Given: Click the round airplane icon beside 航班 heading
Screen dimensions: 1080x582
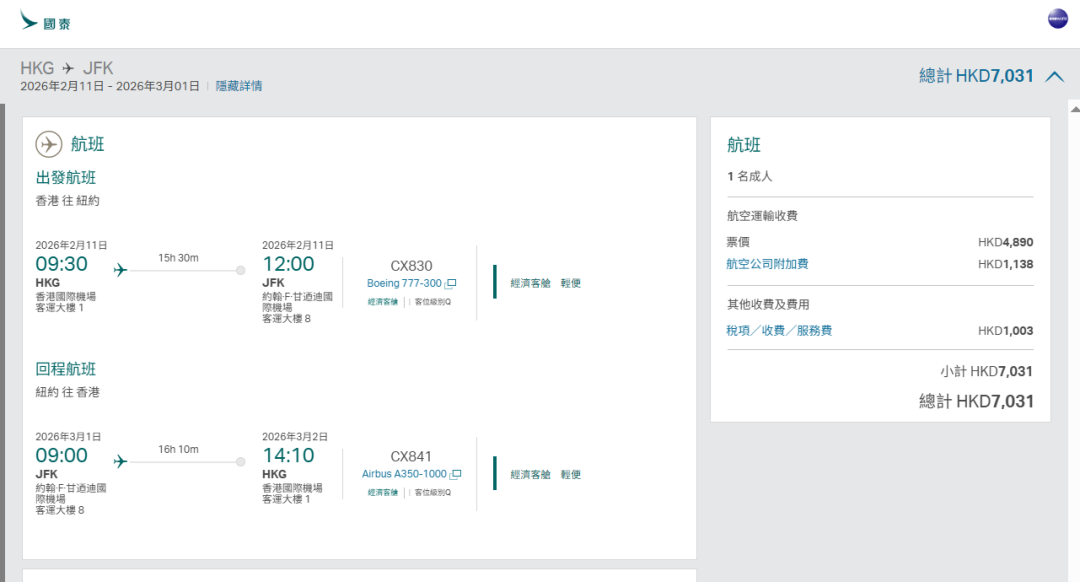Looking at the screenshot, I should [49, 144].
